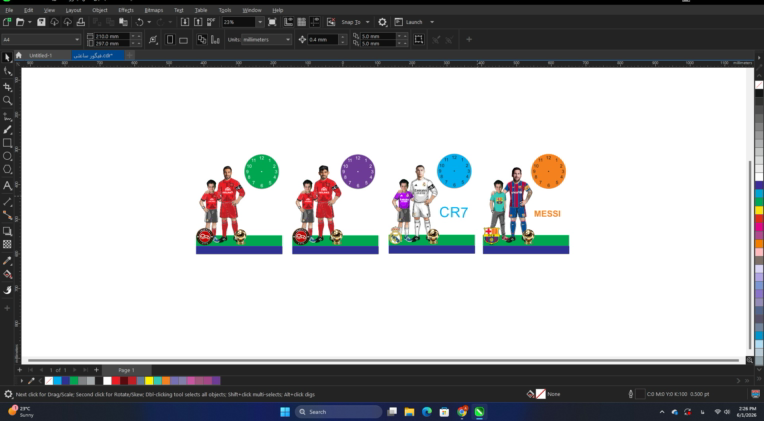This screenshot has height=421, width=764.
Task: Expand the document palette flyout arrow
Action: (x=21, y=381)
